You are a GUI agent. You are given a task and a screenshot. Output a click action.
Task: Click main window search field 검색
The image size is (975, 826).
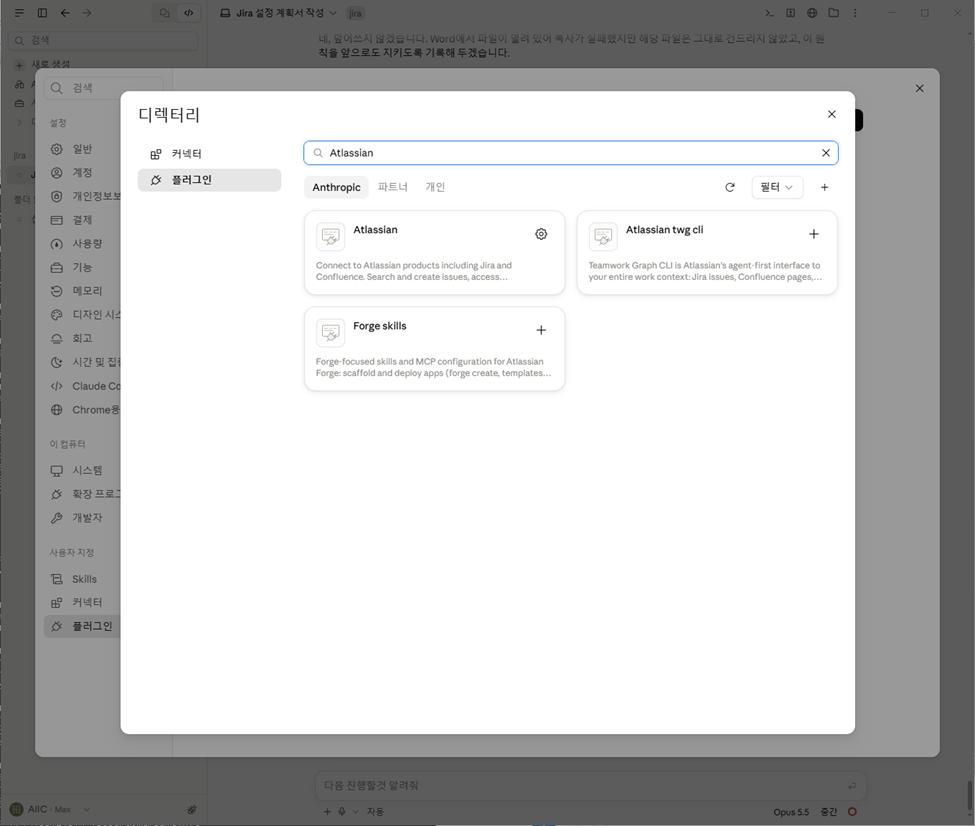[103, 40]
